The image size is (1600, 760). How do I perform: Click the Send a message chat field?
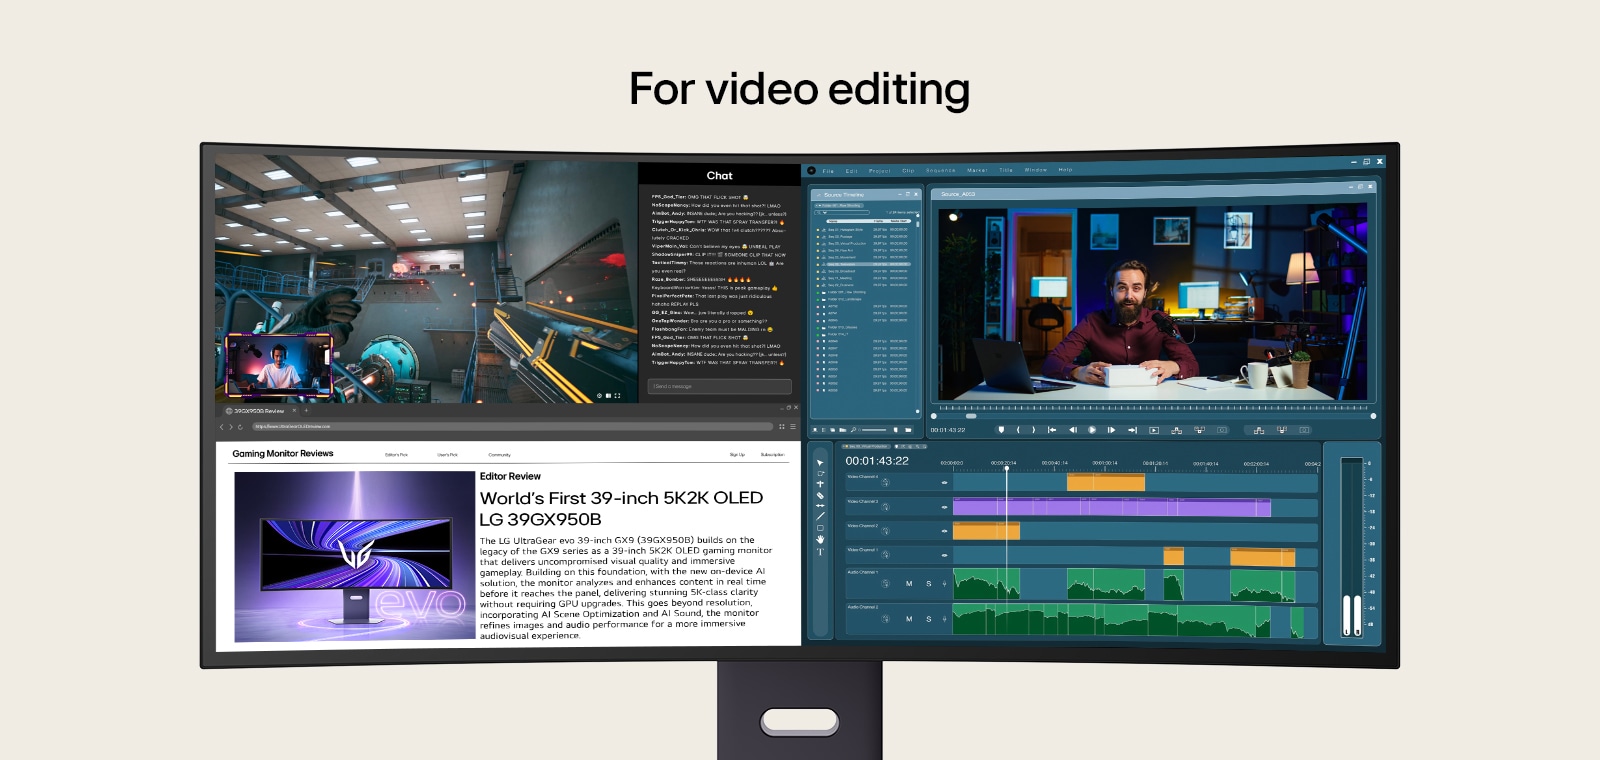(x=720, y=386)
